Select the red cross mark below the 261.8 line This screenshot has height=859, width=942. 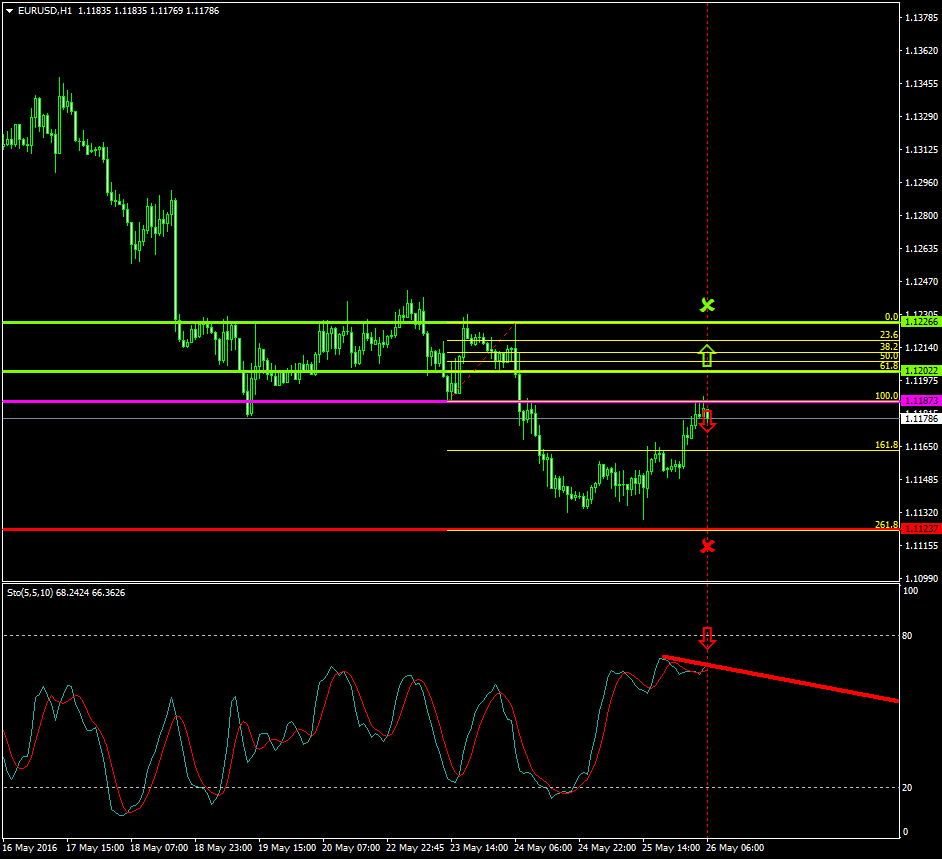tap(708, 546)
